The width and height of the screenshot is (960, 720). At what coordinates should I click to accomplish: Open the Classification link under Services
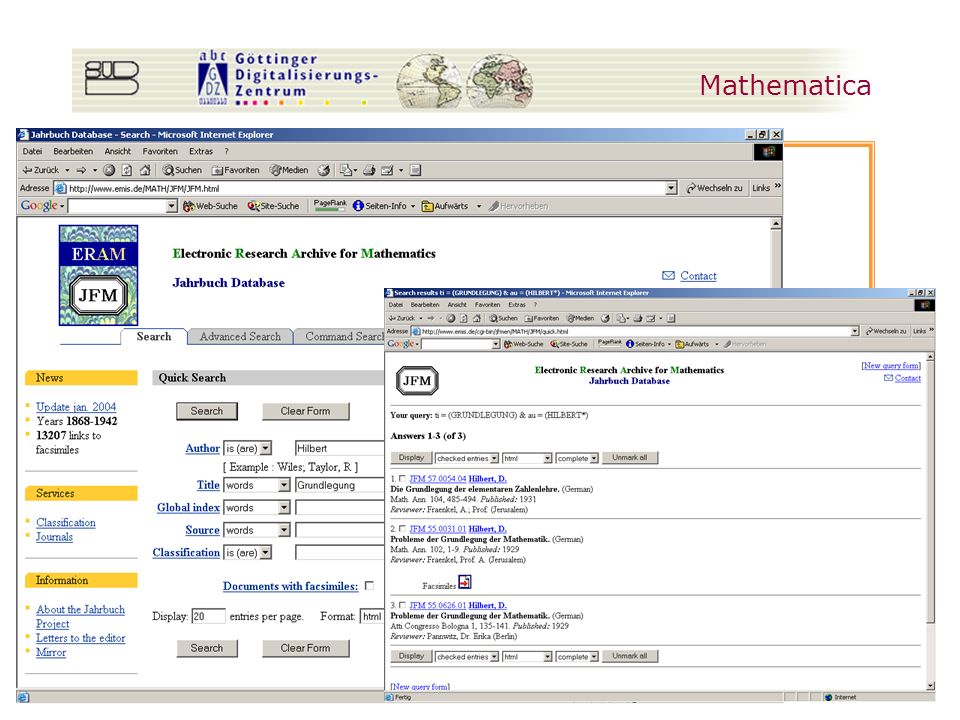(x=66, y=523)
